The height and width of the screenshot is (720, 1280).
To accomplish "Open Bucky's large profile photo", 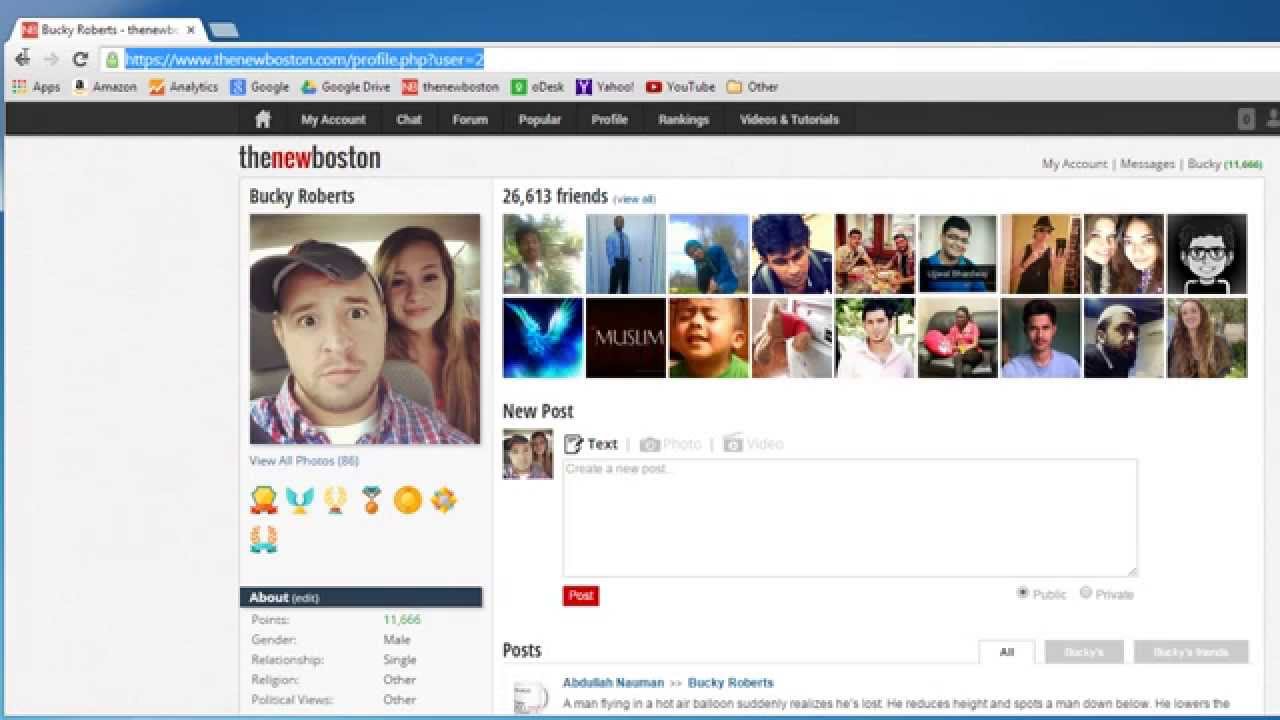I will [x=365, y=329].
